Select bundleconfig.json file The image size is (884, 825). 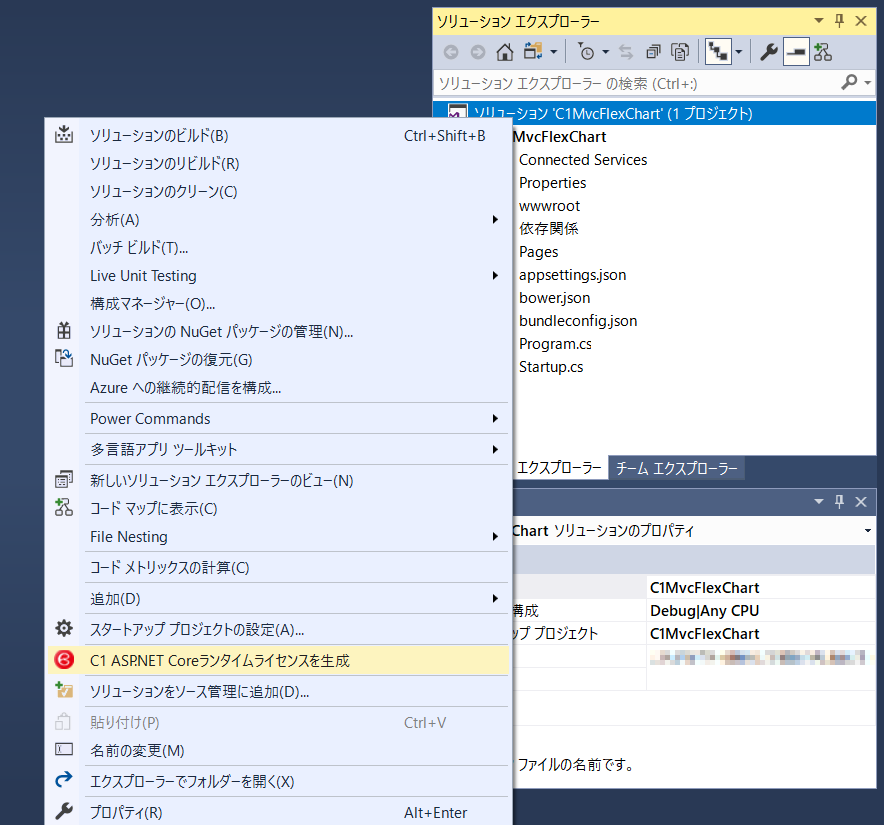coord(578,321)
